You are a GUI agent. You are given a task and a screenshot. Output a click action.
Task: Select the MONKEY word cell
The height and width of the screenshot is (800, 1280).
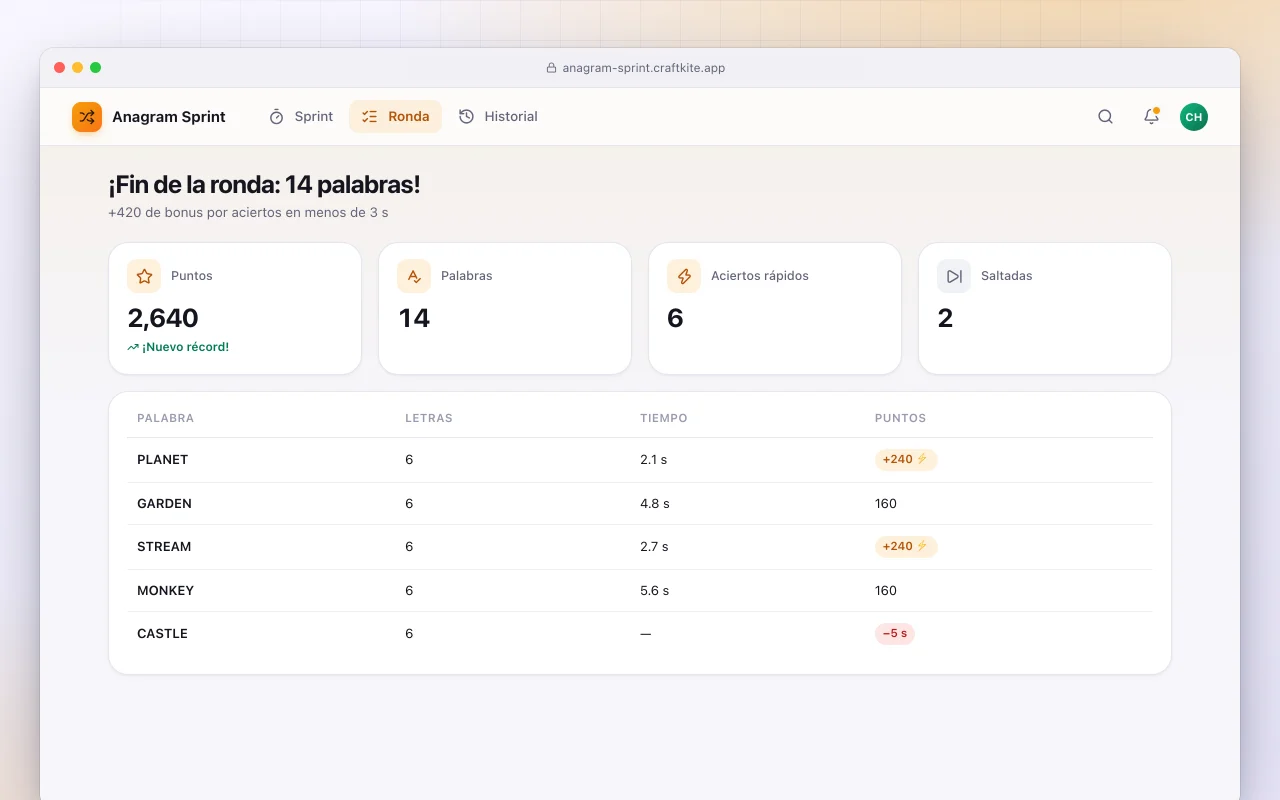[x=166, y=591]
